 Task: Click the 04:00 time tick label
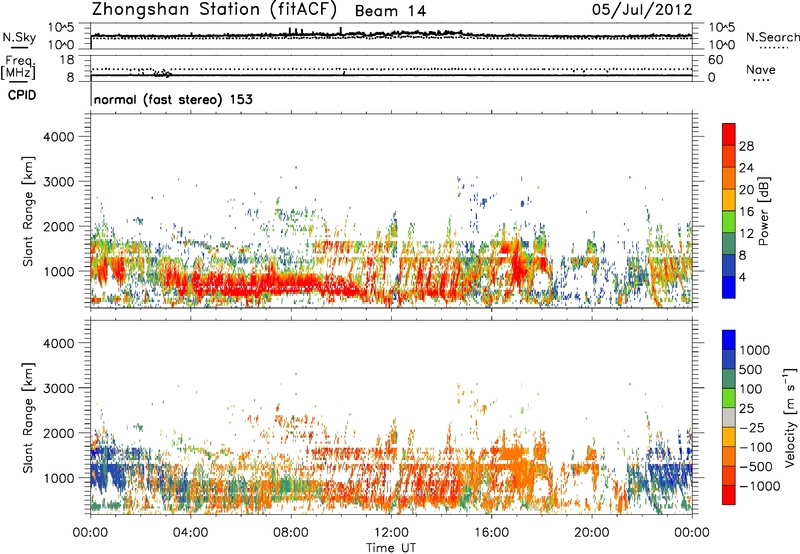[x=190, y=533]
